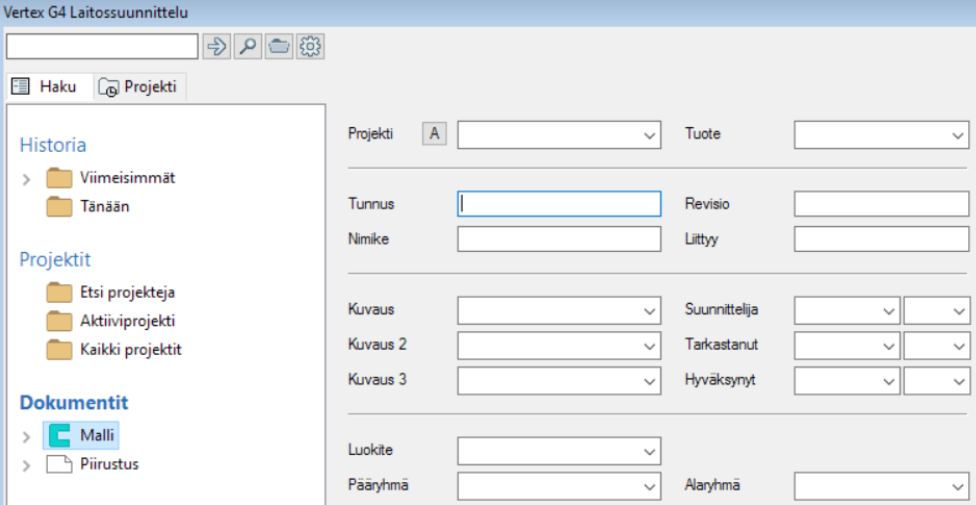Expand the Viimeisimmät tree node
The width and height of the screenshot is (976, 505).
point(27,179)
